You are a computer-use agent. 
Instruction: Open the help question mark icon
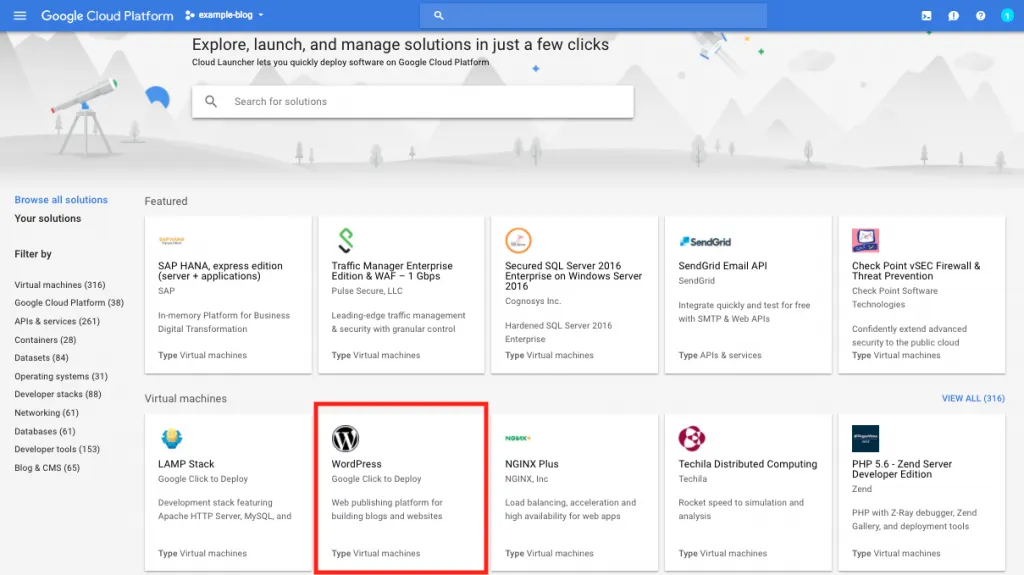pyautogui.click(x=980, y=16)
